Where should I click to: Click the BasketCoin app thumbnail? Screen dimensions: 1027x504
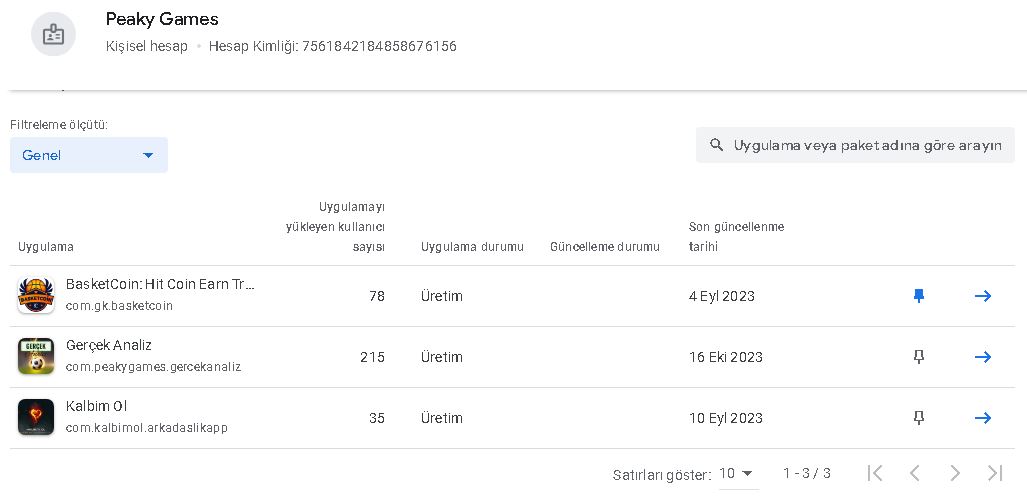(36, 296)
